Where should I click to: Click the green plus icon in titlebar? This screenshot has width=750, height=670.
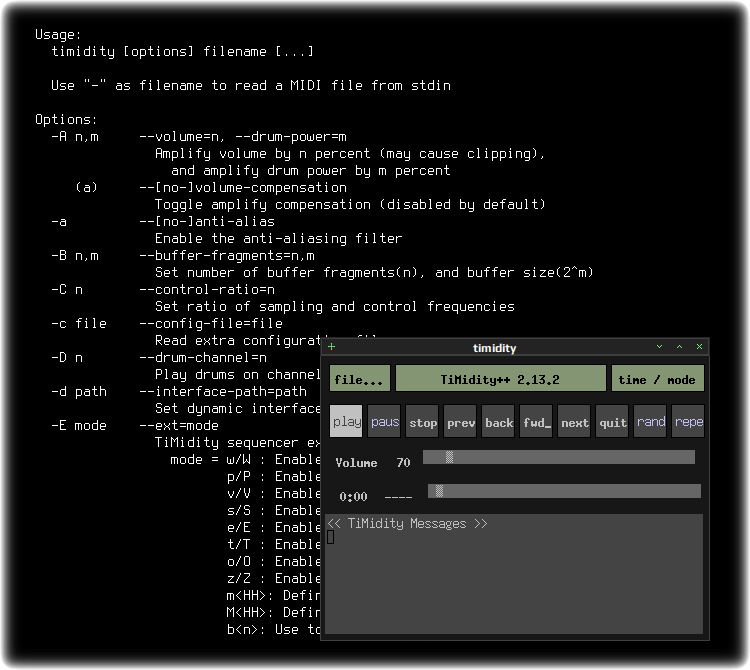pyautogui.click(x=331, y=347)
